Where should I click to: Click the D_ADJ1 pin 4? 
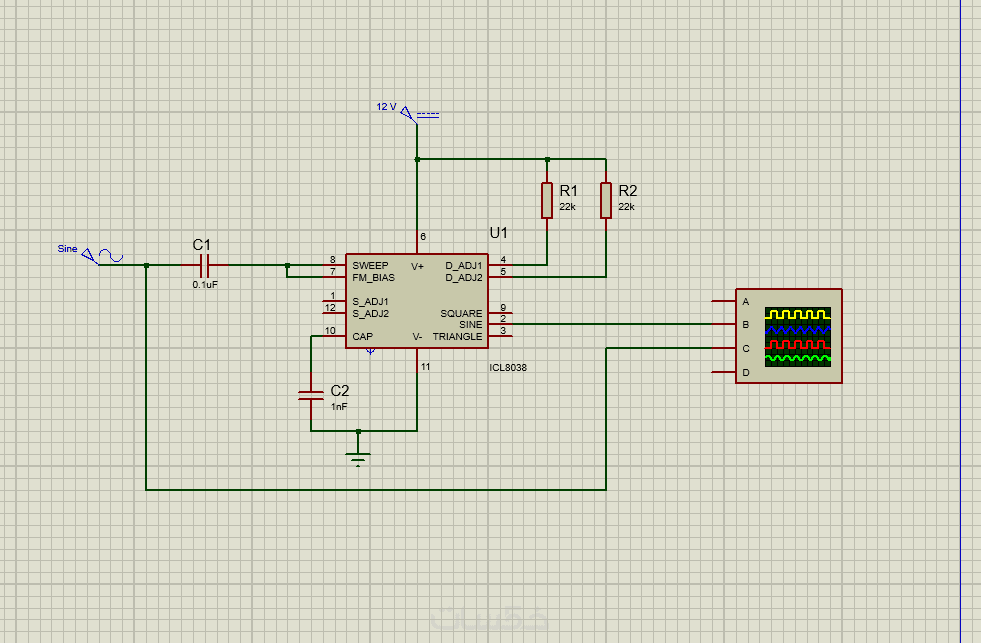pyautogui.click(x=500, y=265)
